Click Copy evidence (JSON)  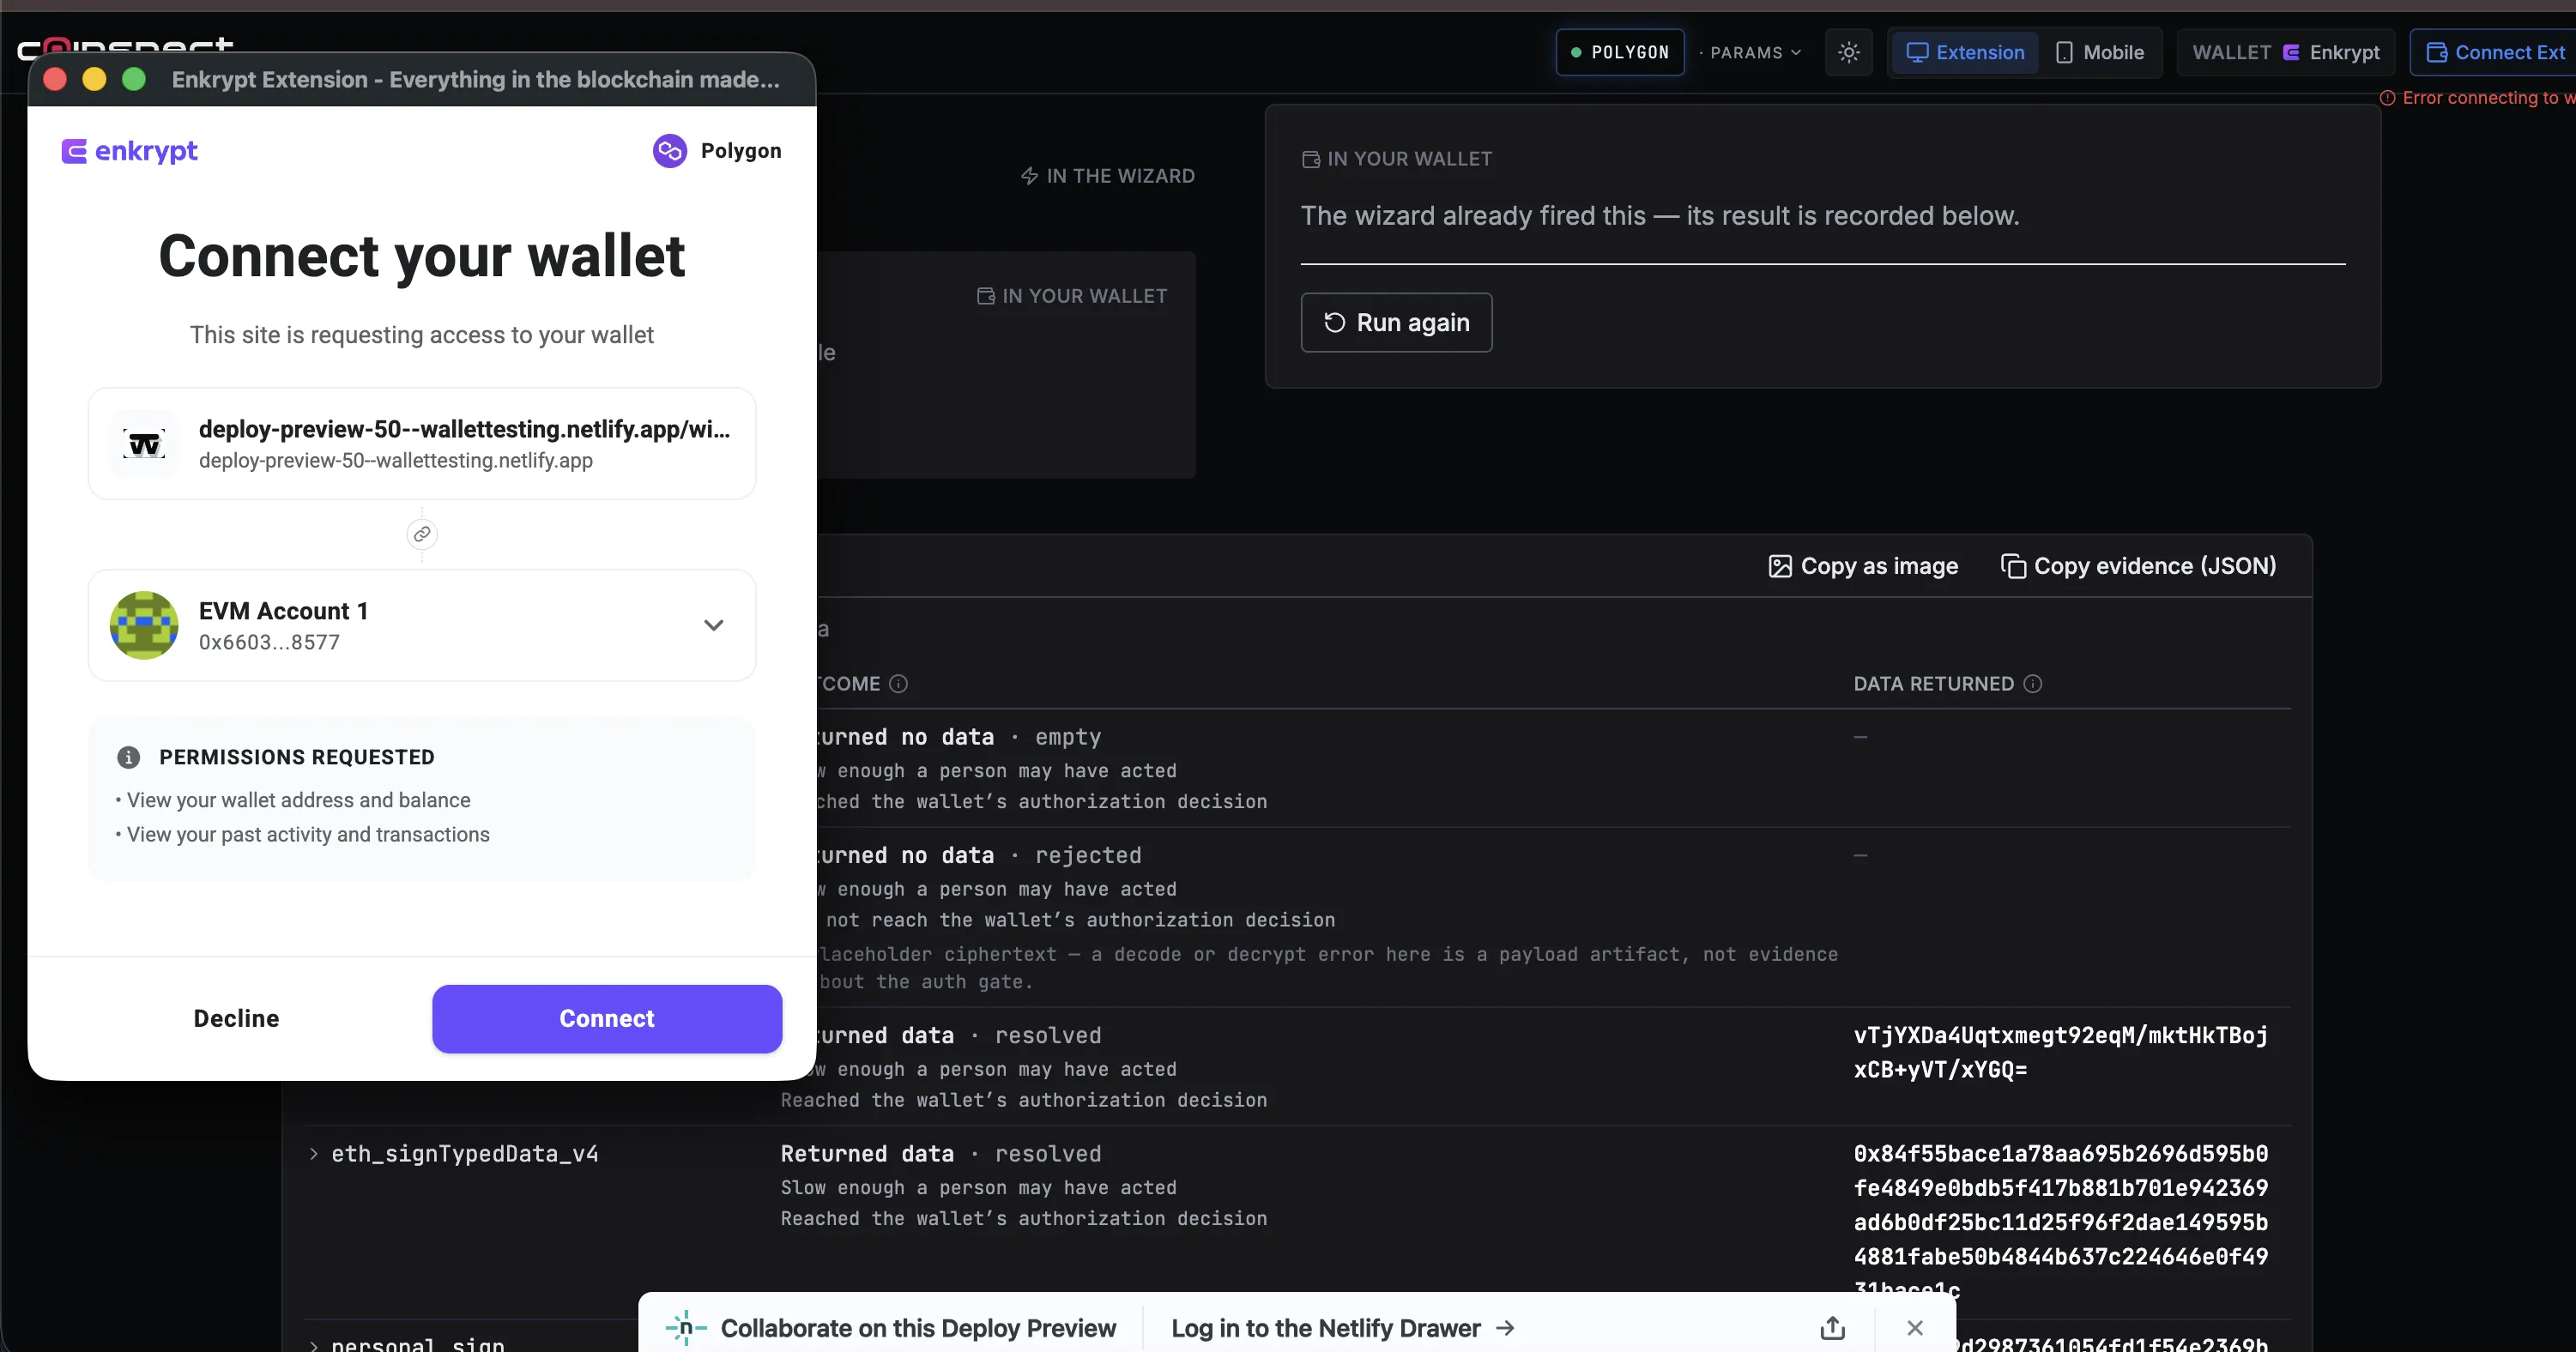tap(2138, 566)
